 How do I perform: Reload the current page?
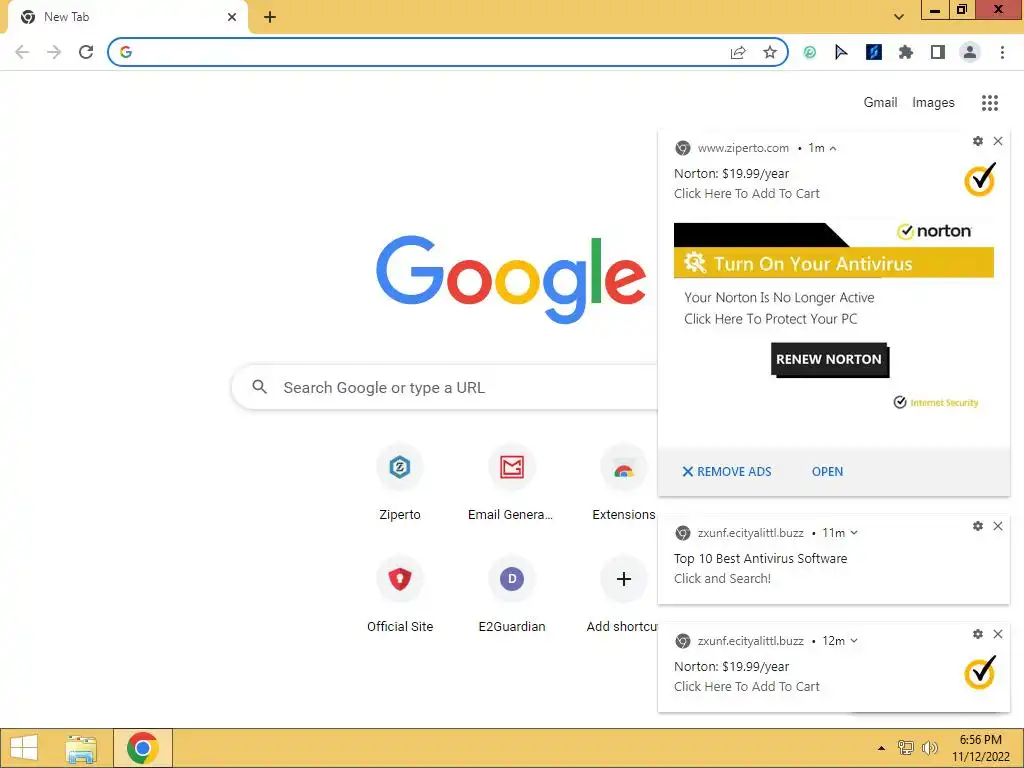point(86,52)
